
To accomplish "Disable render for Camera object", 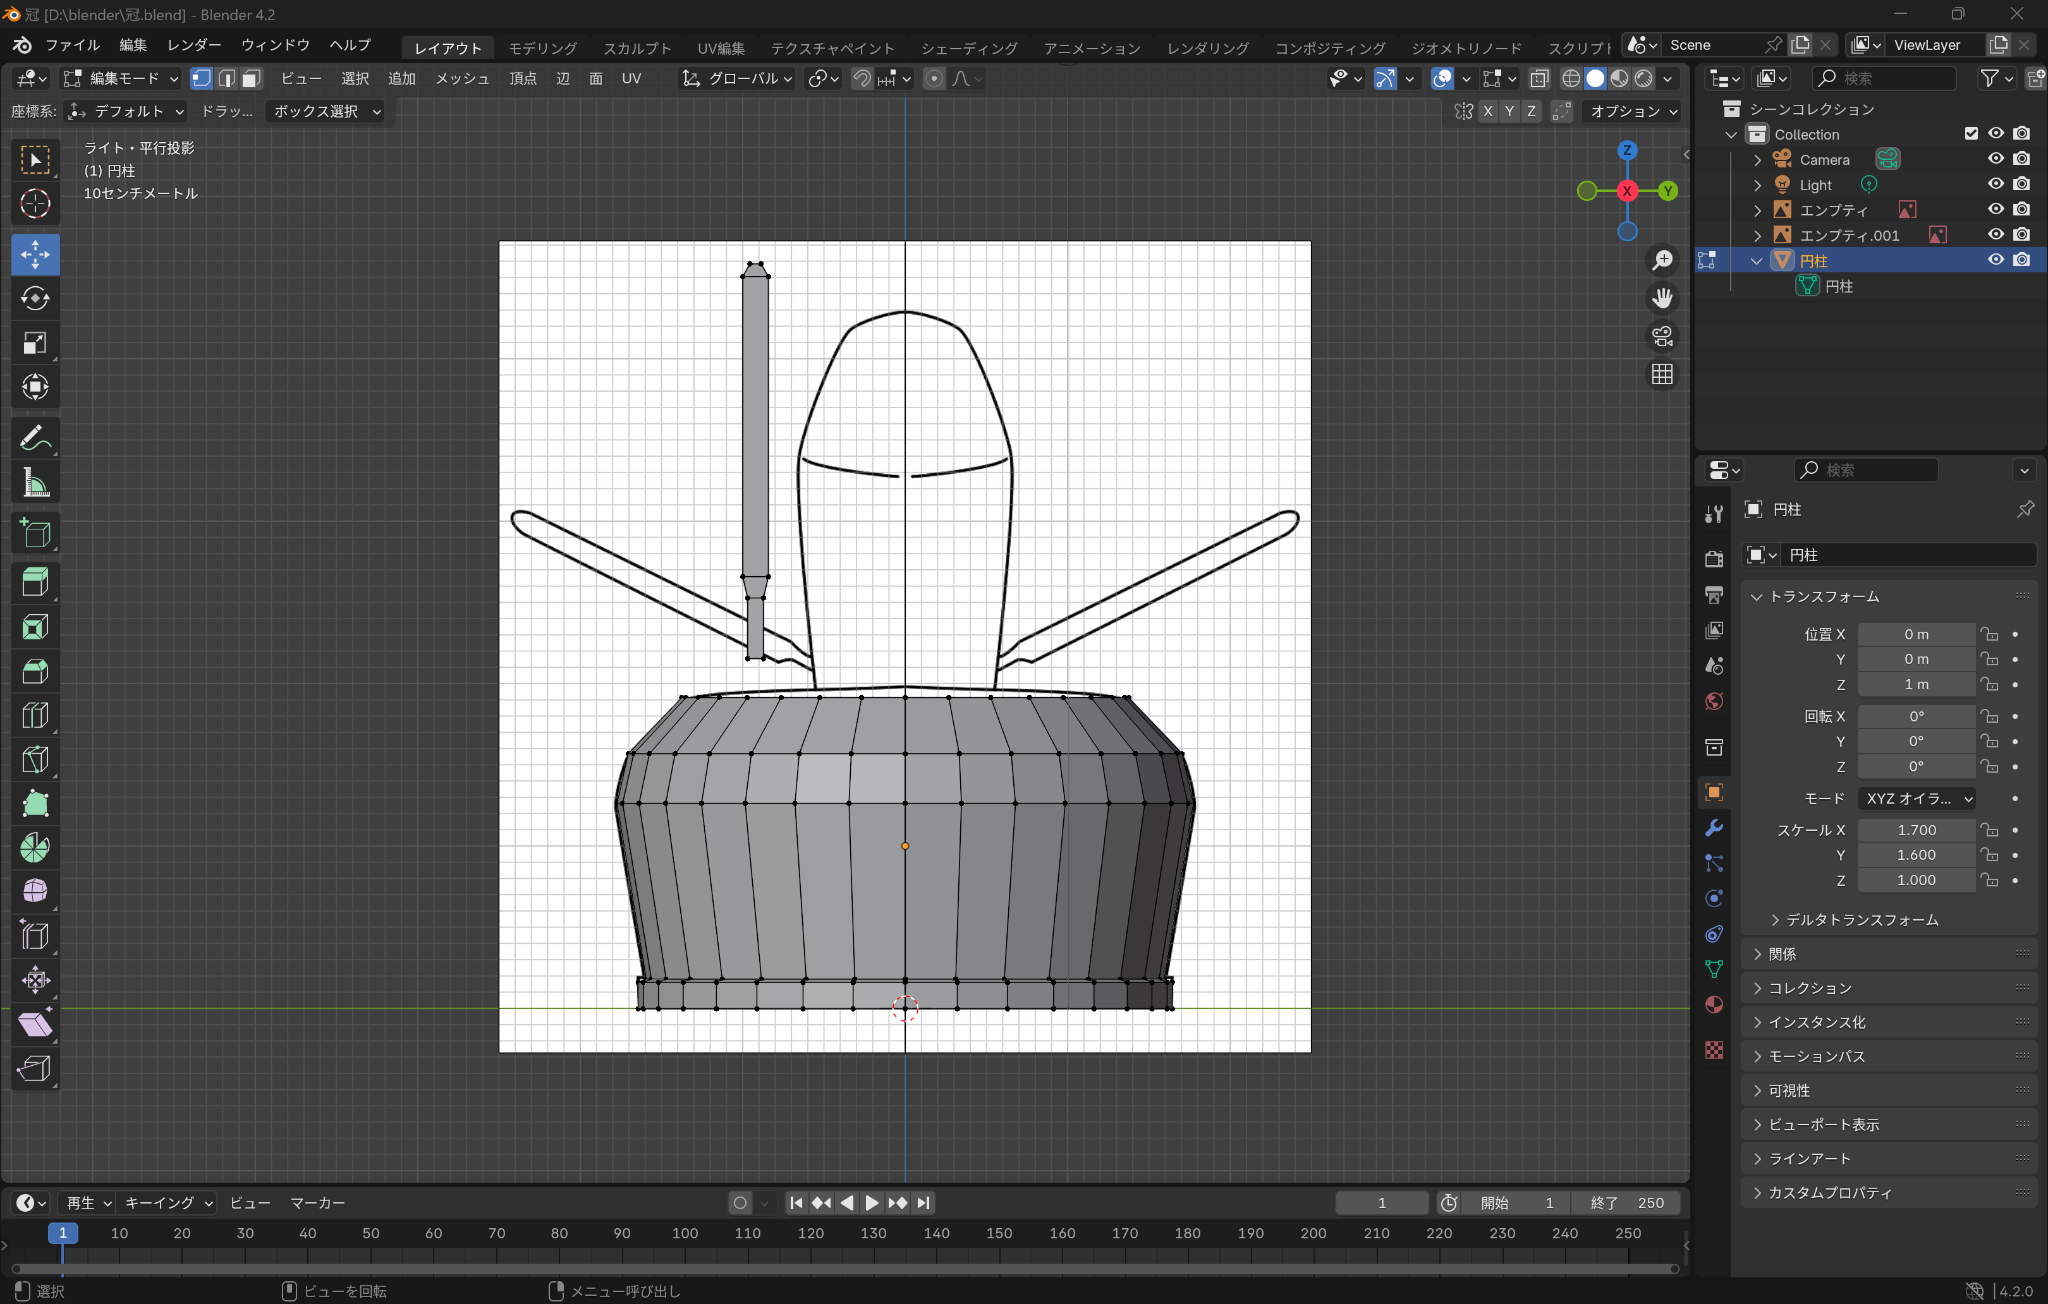I will coord(2022,159).
